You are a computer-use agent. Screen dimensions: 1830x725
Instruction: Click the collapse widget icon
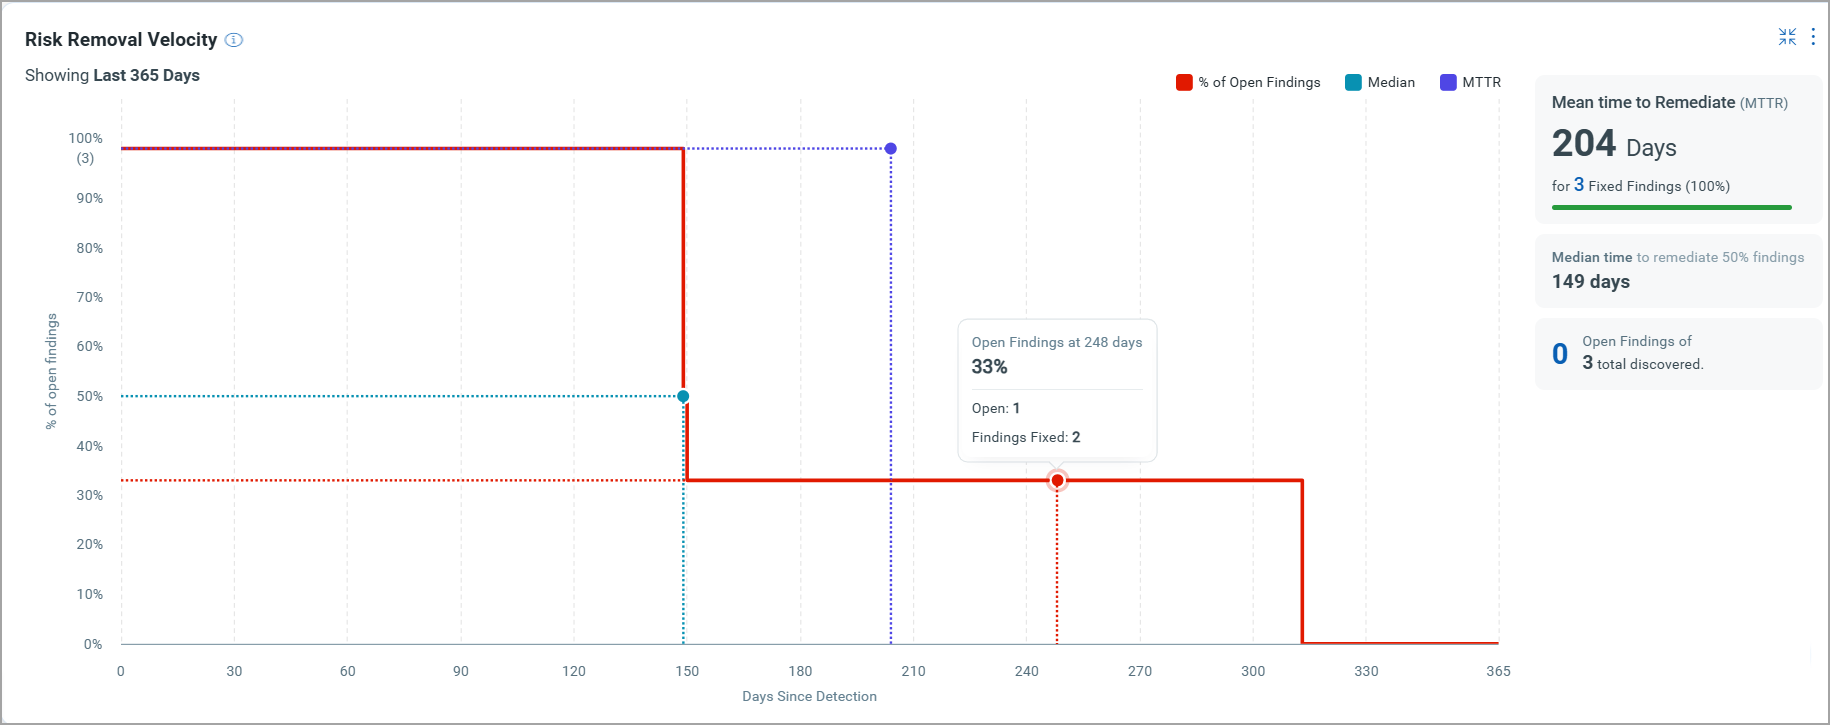point(1786,36)
